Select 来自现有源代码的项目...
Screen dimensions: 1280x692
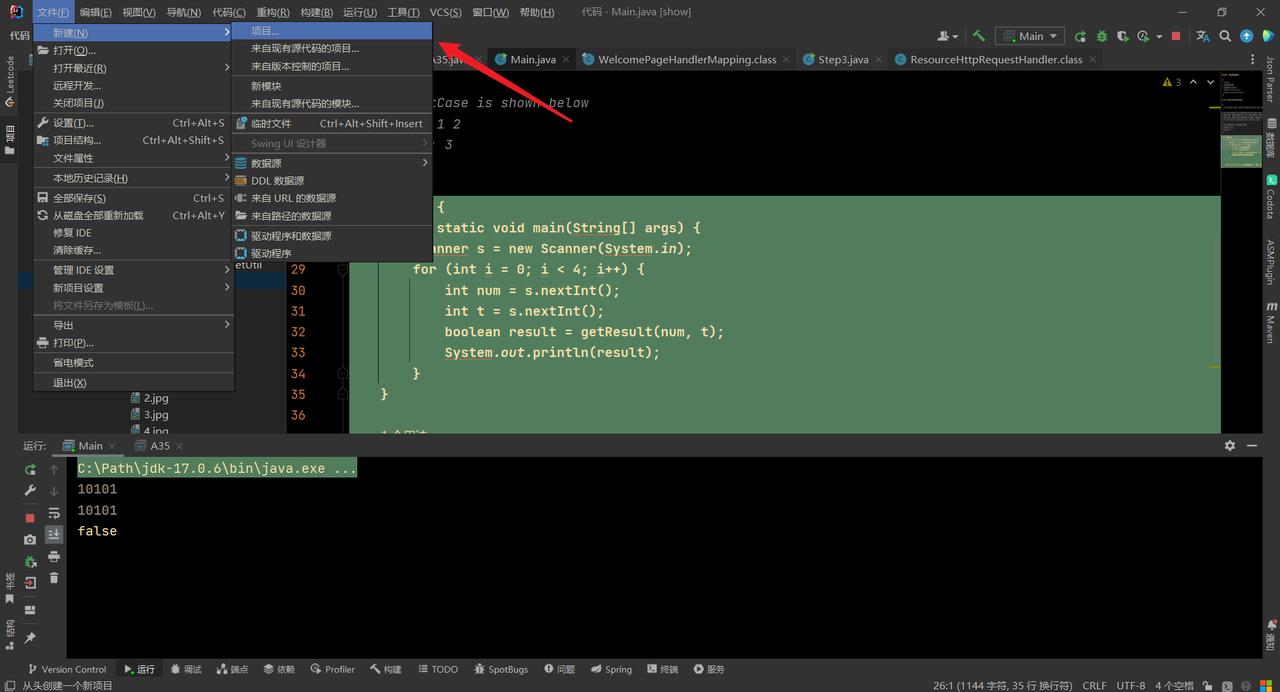pyautogui.click(x=332, y=48)
